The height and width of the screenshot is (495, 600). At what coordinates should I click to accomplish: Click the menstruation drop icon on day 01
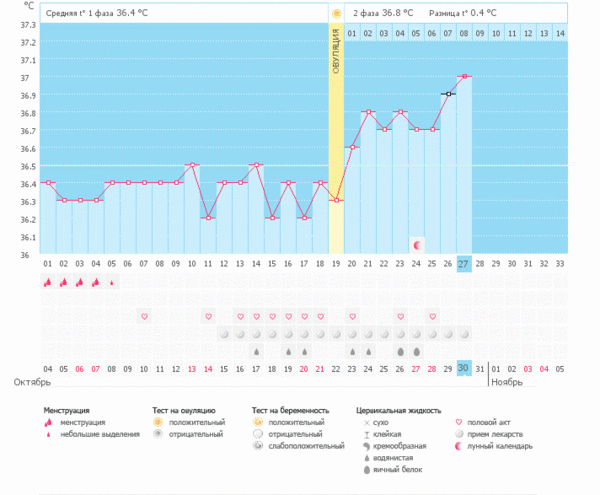[47, 283]
